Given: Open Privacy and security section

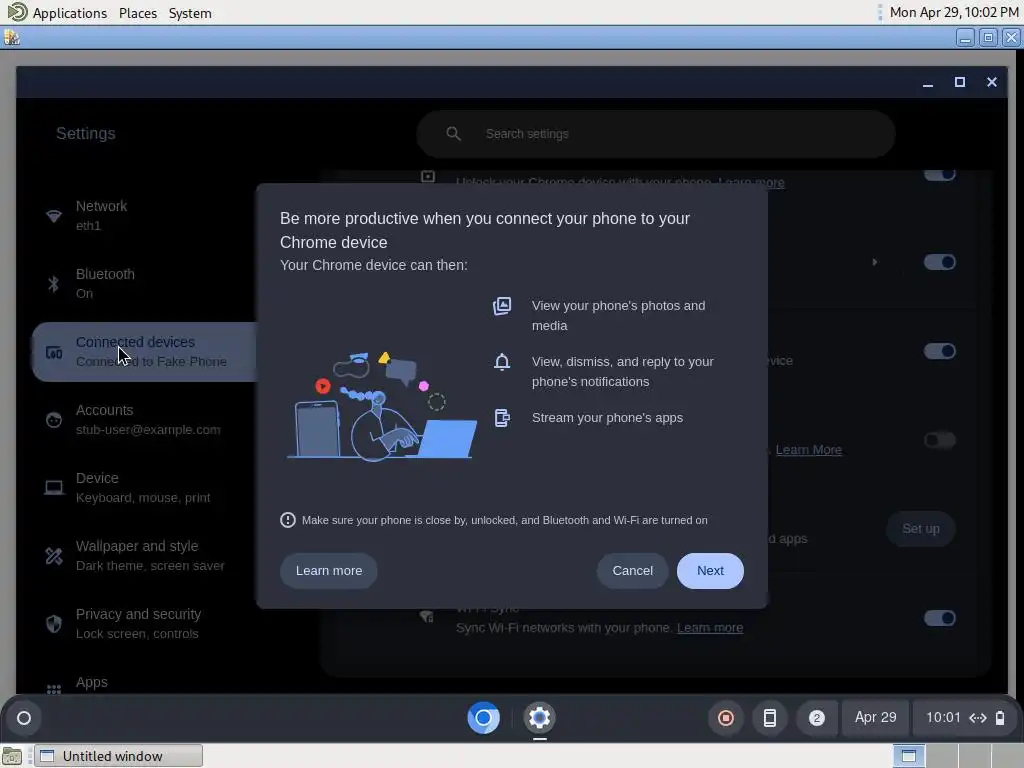Looking at the screenshot, I should pyautogui.click(x=144, y=624).
